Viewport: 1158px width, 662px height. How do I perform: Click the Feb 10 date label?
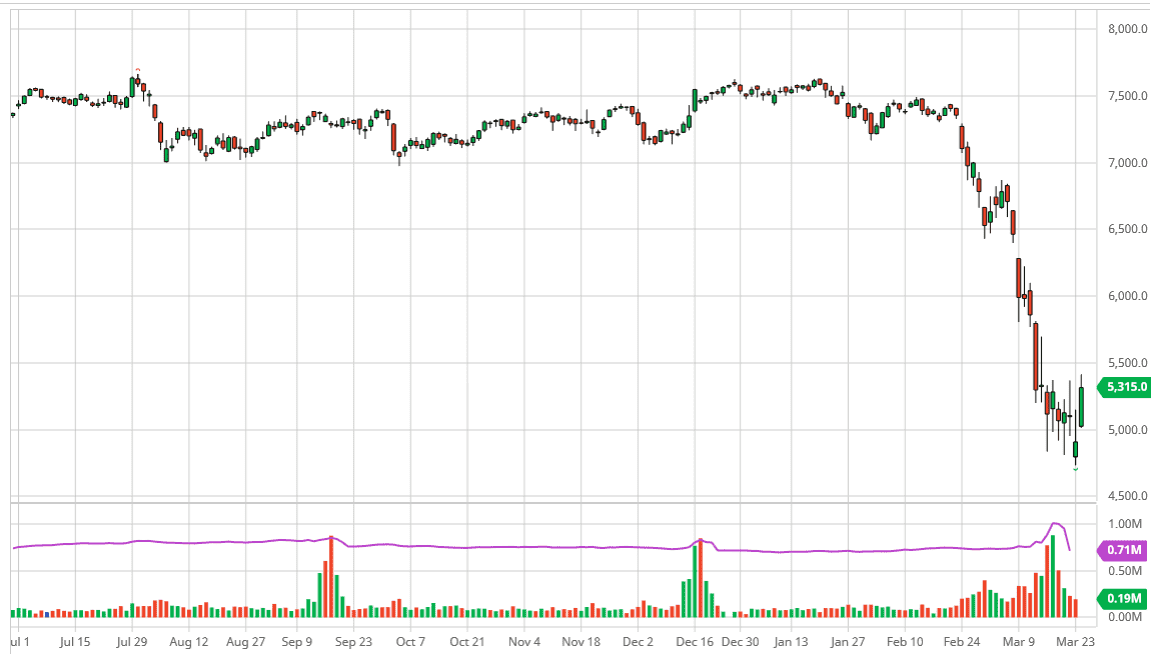904,642
